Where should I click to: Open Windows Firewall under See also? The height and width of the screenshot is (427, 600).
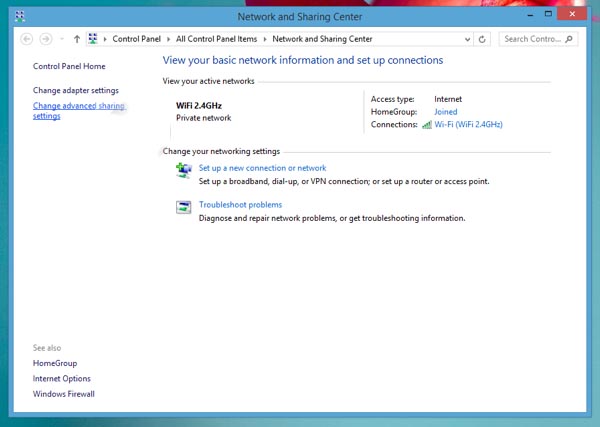[x=64, y=394]
